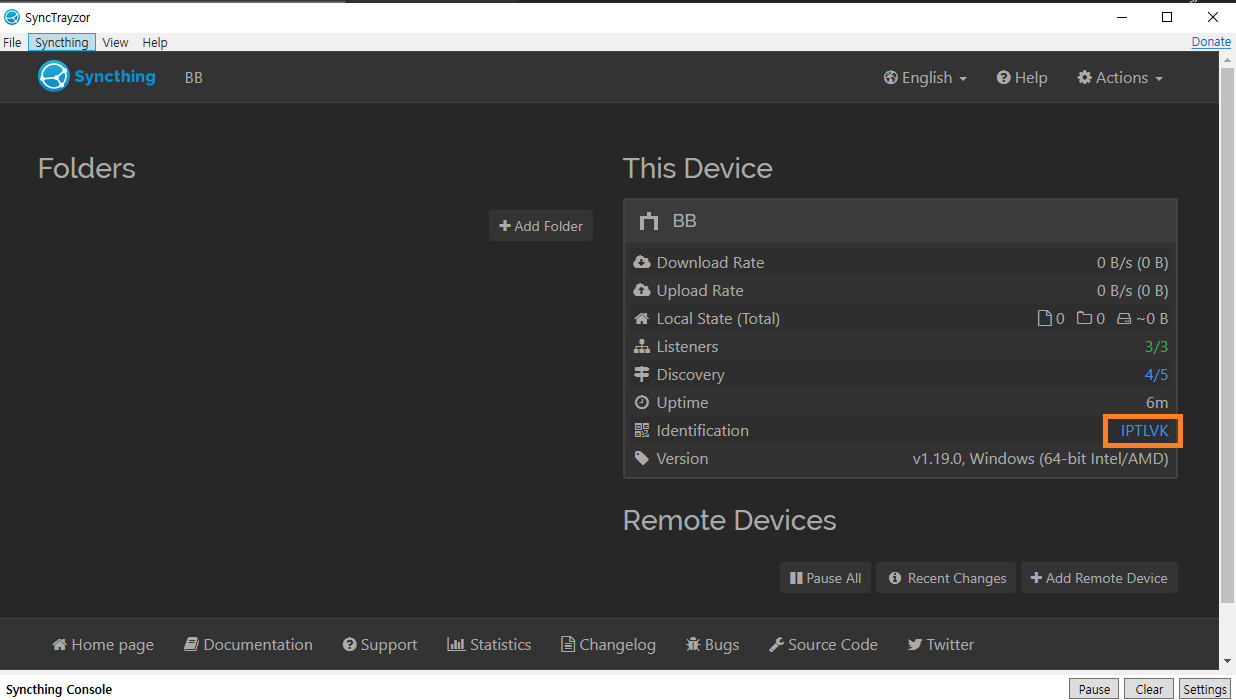This screenshot has height=700, width=1236.
Task: Click the Discovery signpost icon
Action: (x=642, y=374)
